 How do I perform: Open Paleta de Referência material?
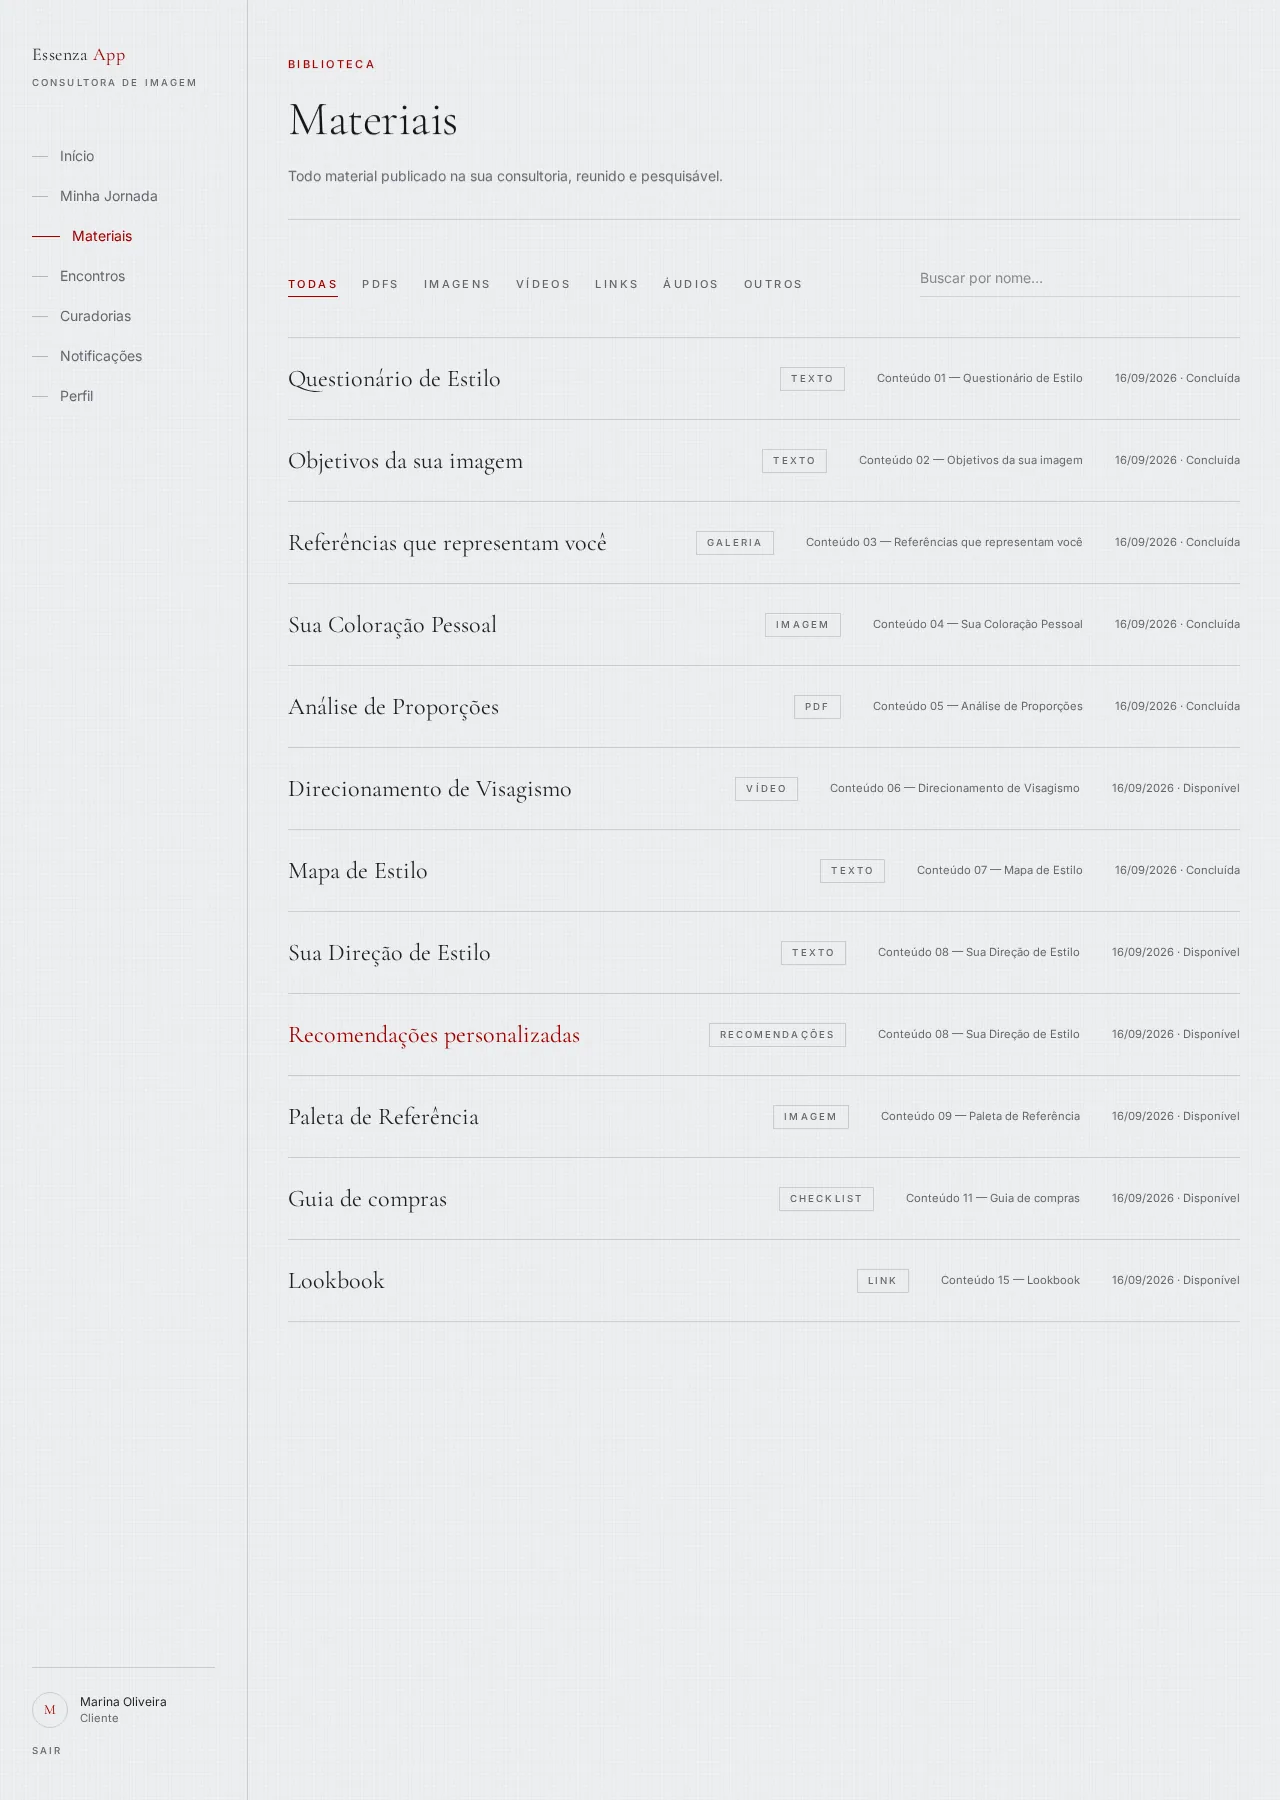tap(383, 1117)
